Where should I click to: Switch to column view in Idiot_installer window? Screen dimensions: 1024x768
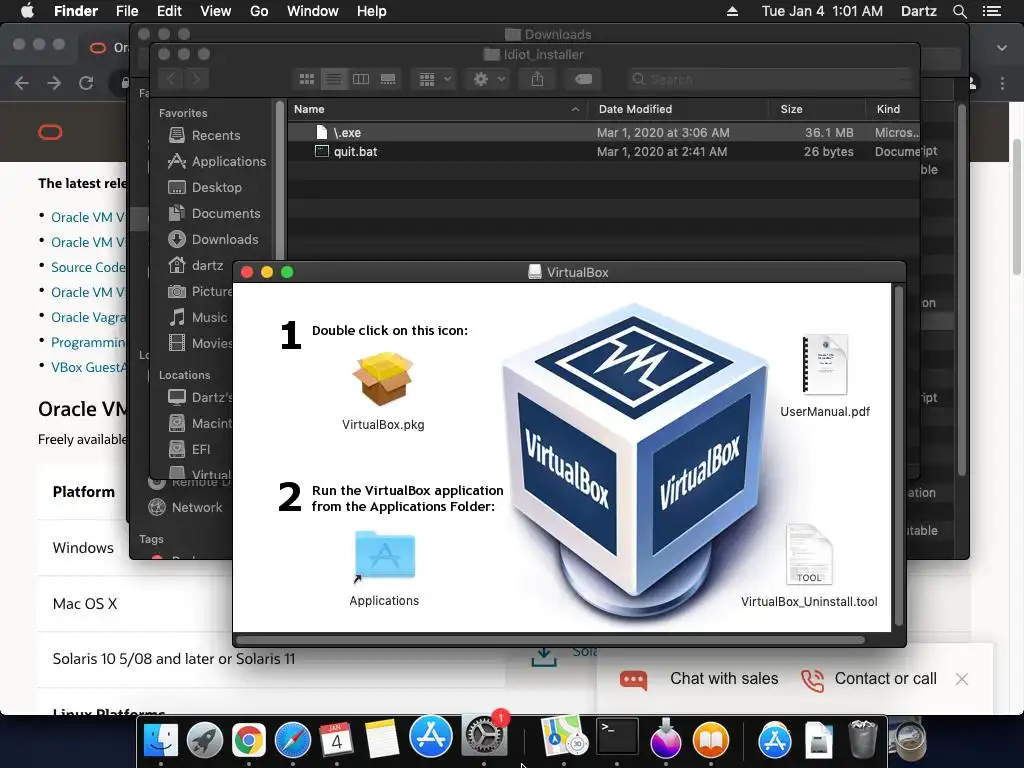[360, 79]
